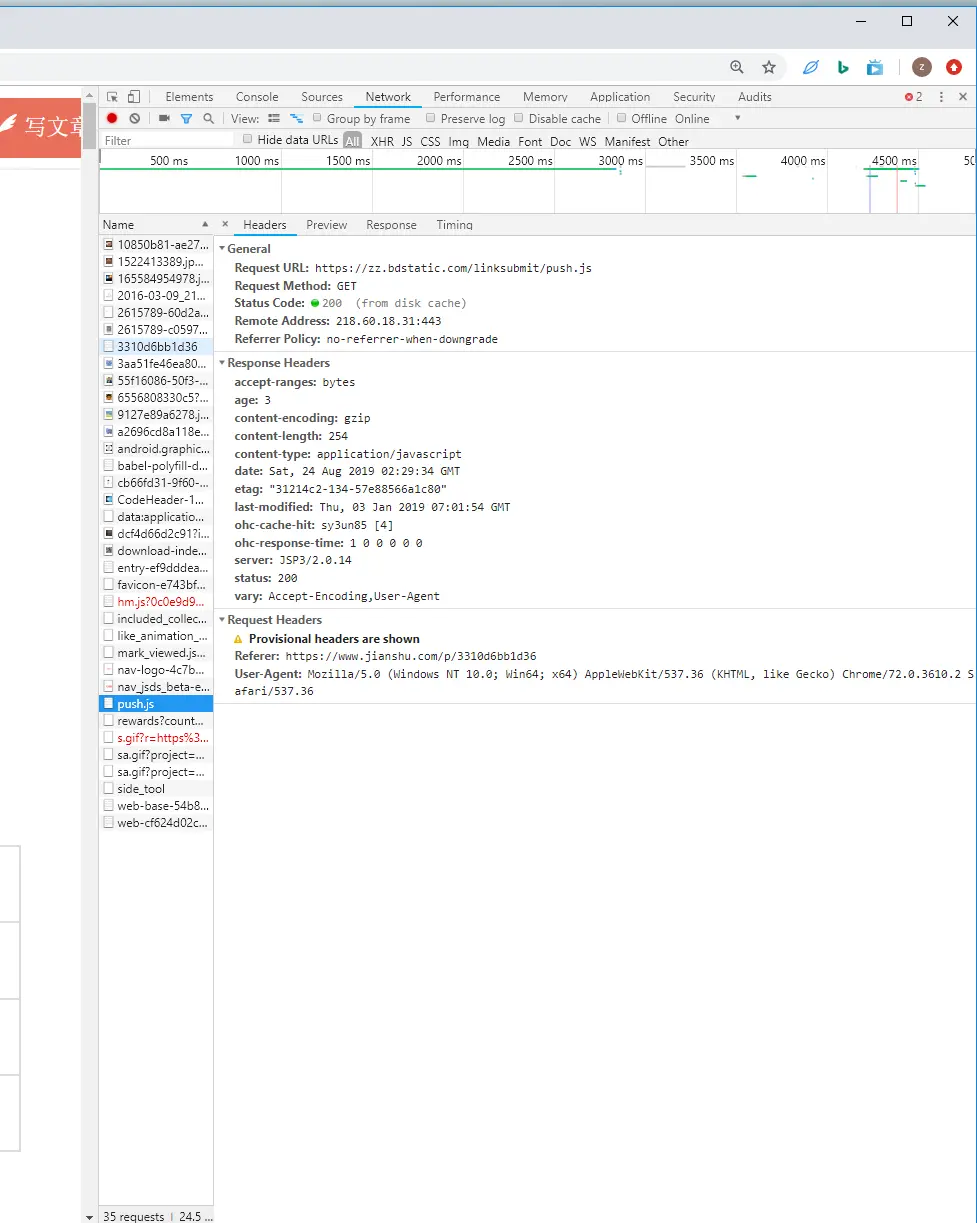Select large request rows view icon
Screen dimensions: 977x1223
click(x=274, y=118)
